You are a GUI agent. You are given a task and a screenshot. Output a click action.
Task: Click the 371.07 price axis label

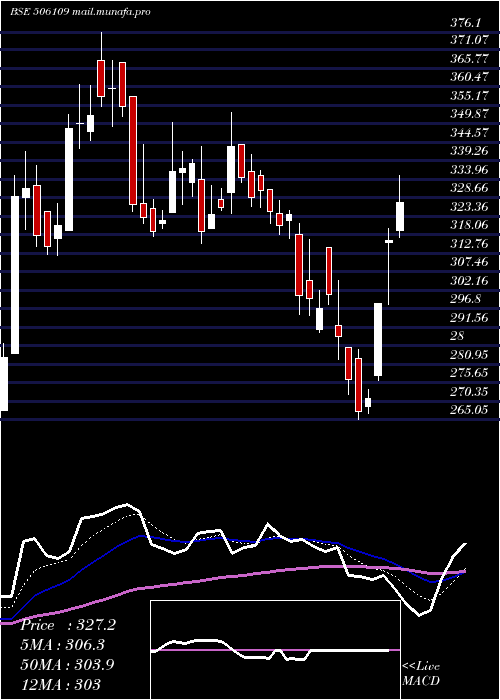tap(469, 40)
